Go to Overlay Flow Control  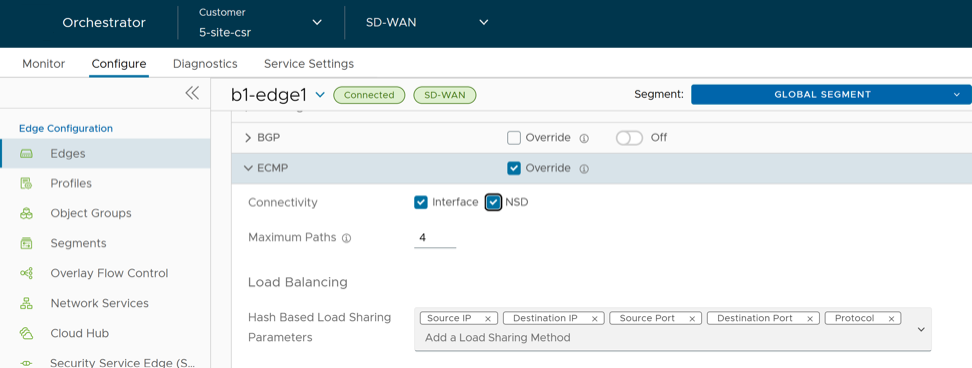pos(109,273)
